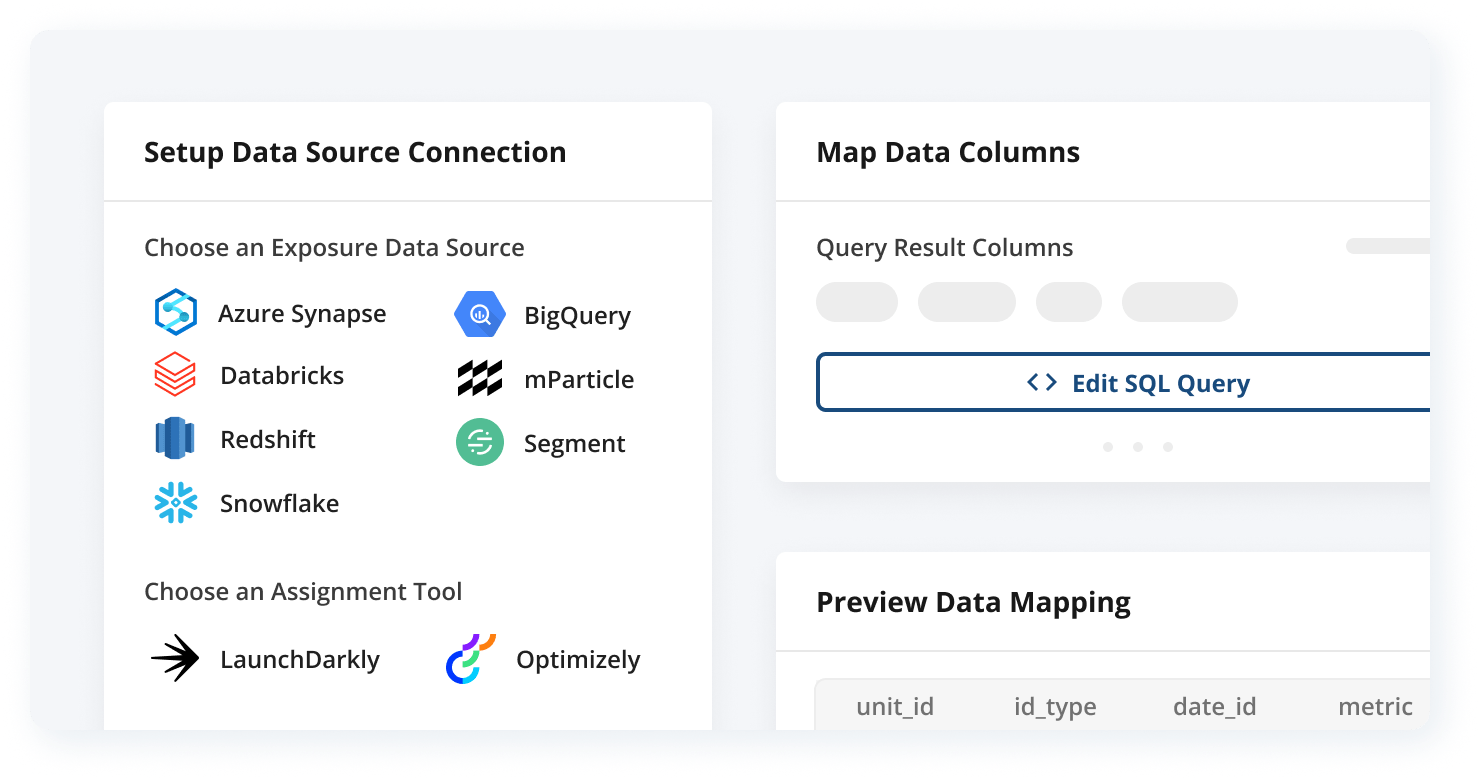The image size is (1480, 780).
Task: Click the middle pagination dot
Action: 1138,447
